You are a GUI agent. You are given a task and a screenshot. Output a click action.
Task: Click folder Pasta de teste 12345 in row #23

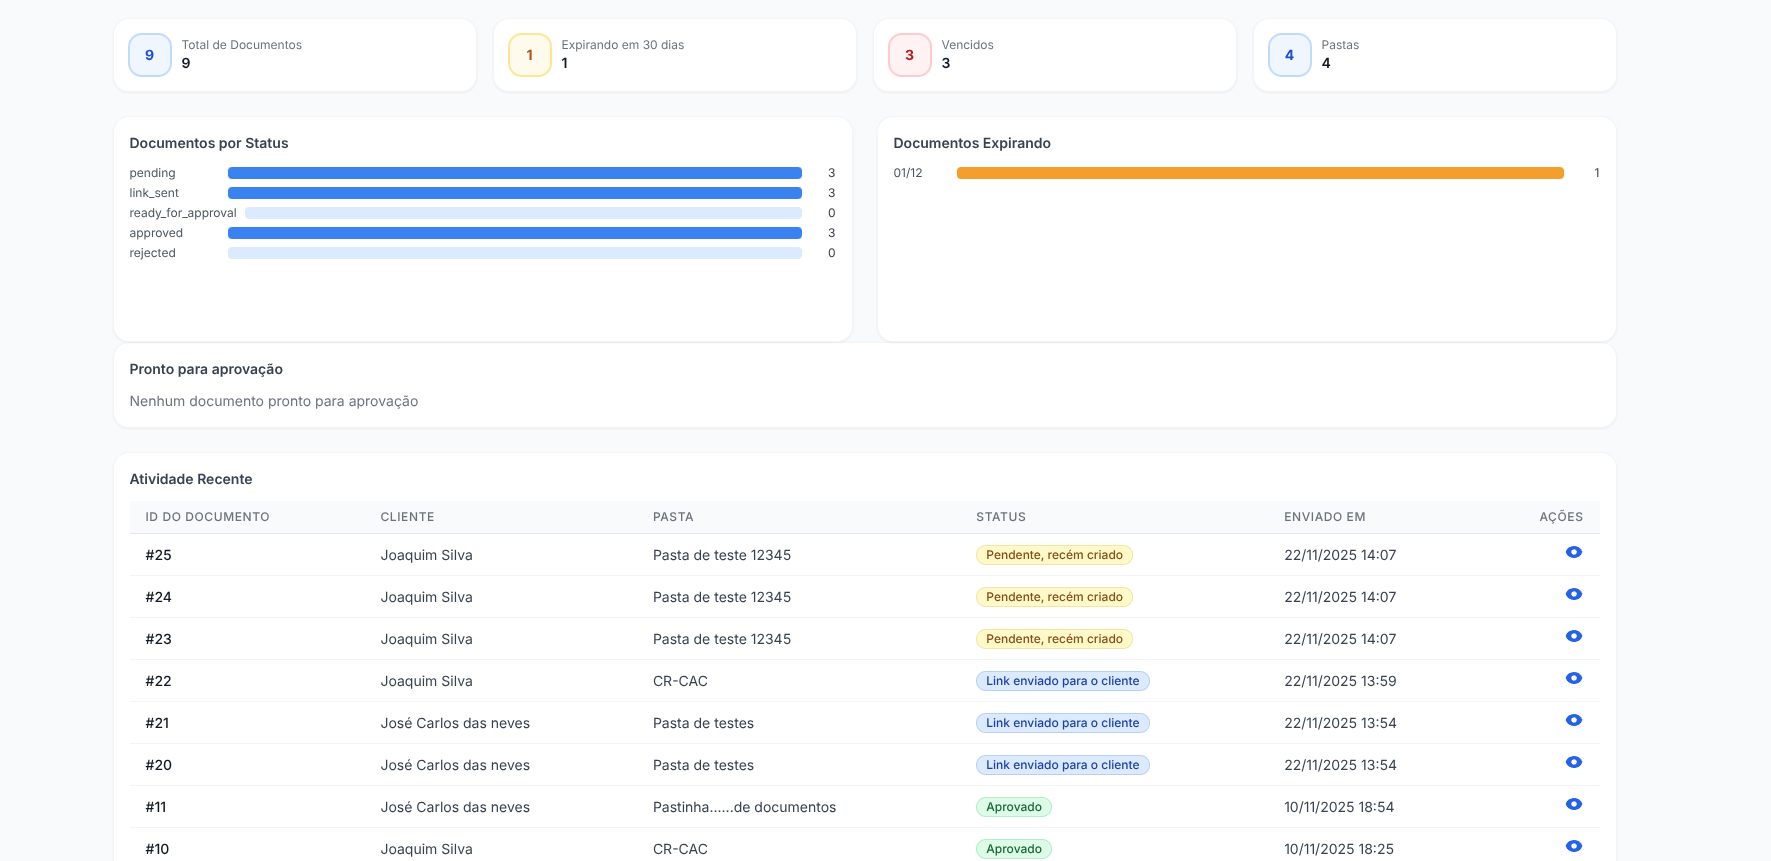click(722, 639)
